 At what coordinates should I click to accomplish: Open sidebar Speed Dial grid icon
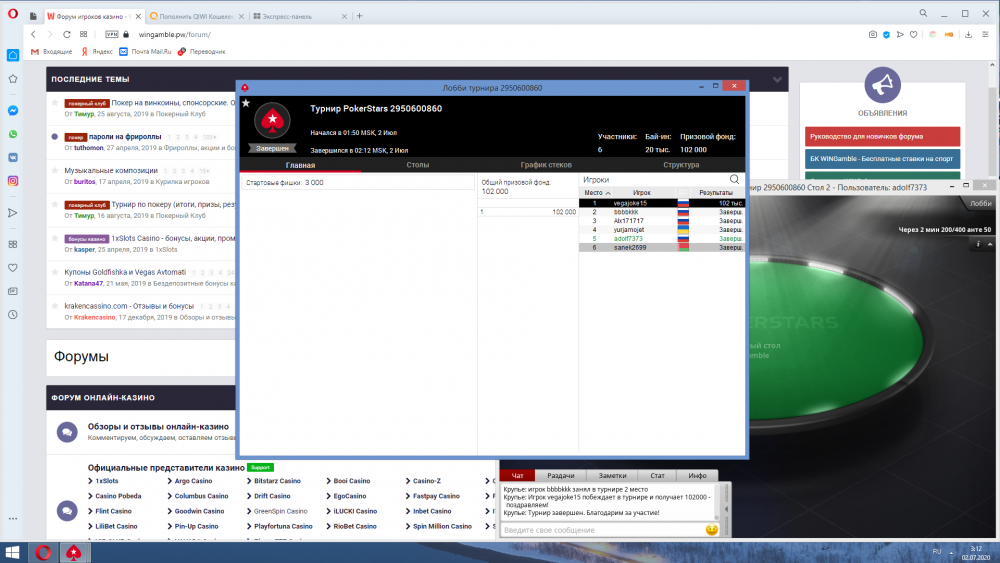pos(13,244)
